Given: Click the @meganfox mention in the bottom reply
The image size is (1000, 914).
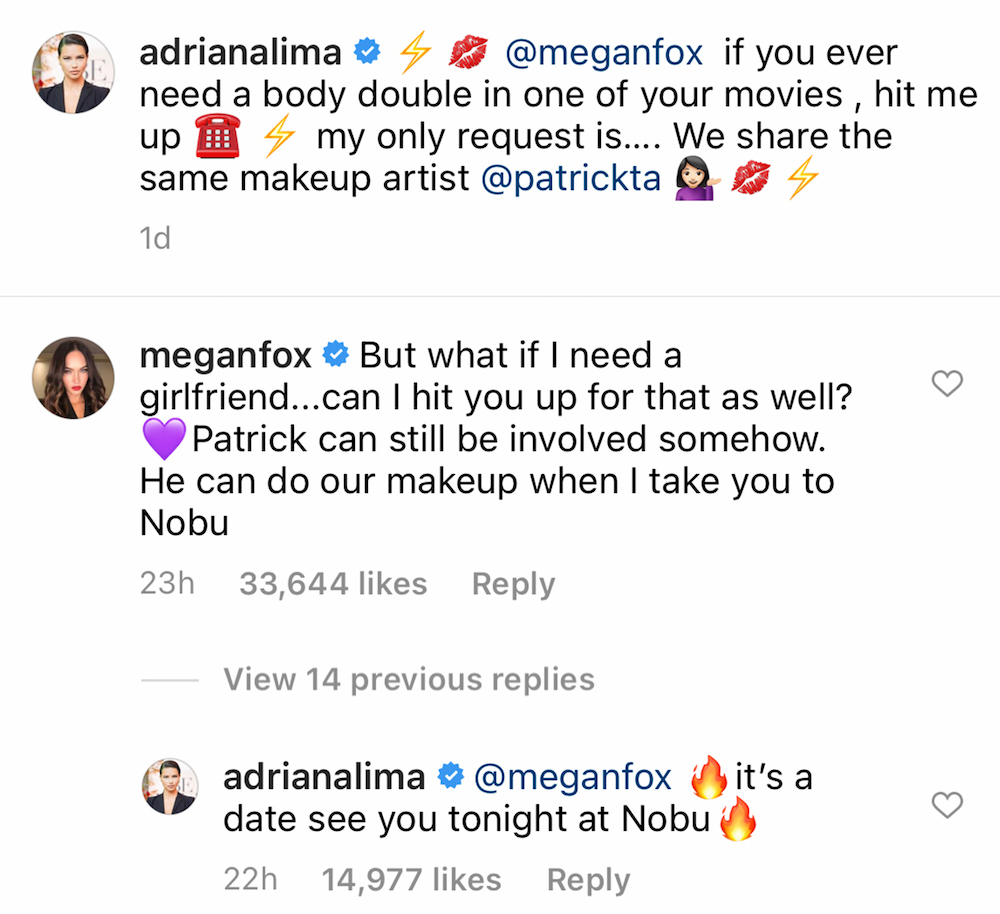Looking at the screenshot, I should (x=571, y=776).
